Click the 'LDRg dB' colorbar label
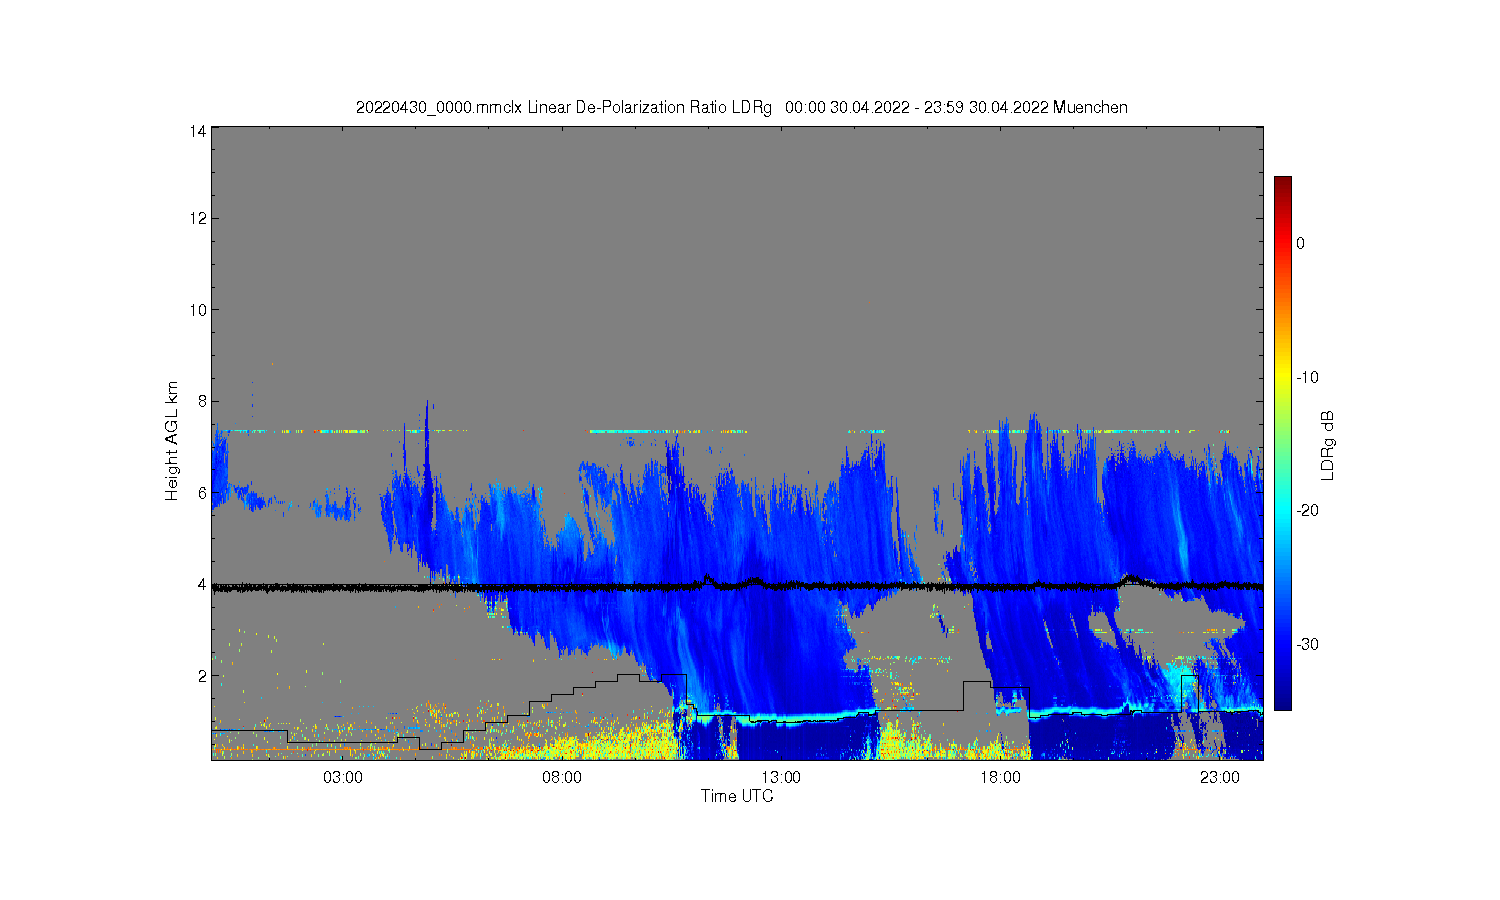 point(1328,446)
